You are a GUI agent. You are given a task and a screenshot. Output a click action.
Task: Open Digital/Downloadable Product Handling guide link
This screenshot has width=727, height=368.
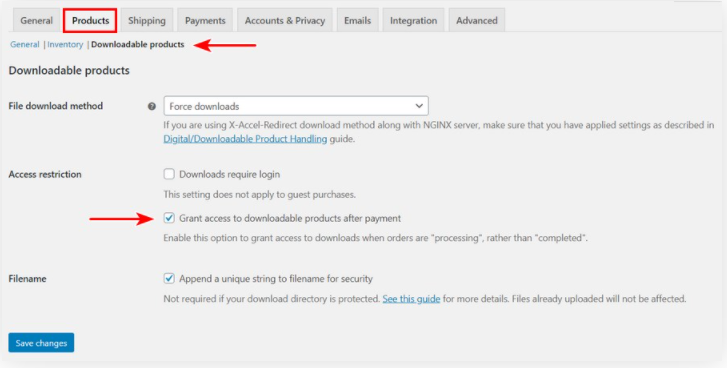coord(245,139)
